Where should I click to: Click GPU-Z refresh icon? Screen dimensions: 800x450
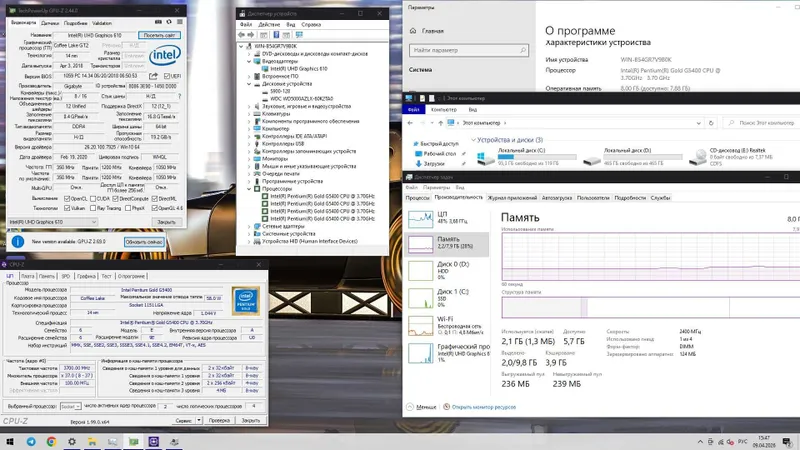pos(169,22)
